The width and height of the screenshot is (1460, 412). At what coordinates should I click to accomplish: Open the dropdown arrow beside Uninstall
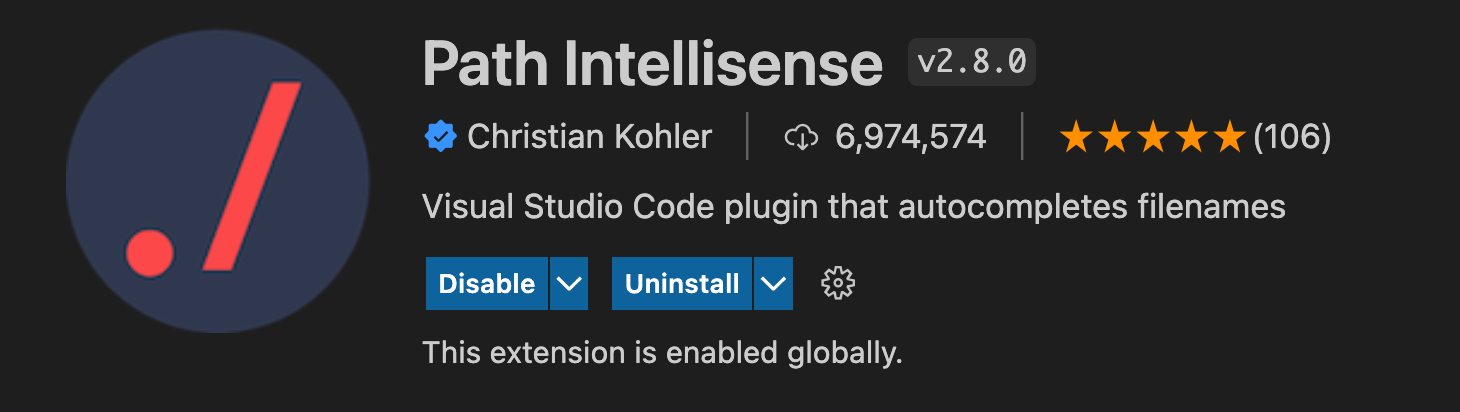(x=773, y=284)
